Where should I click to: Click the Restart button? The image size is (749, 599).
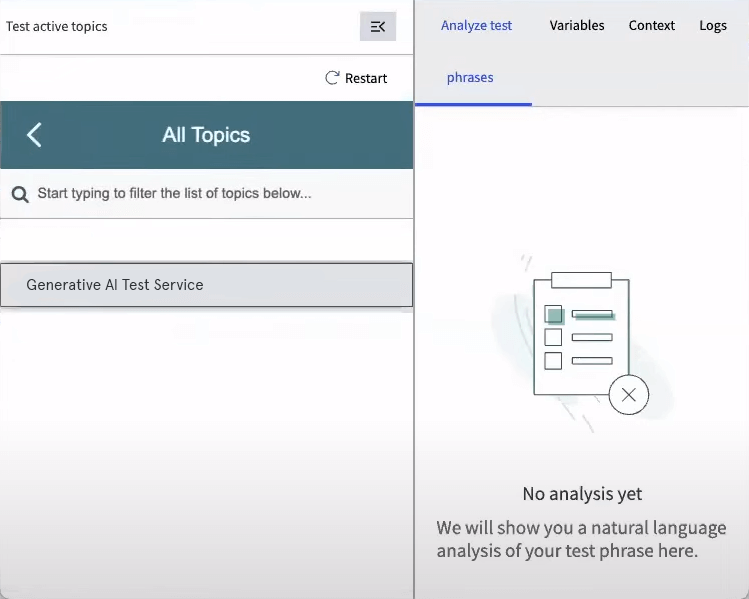tap(356, 78)
